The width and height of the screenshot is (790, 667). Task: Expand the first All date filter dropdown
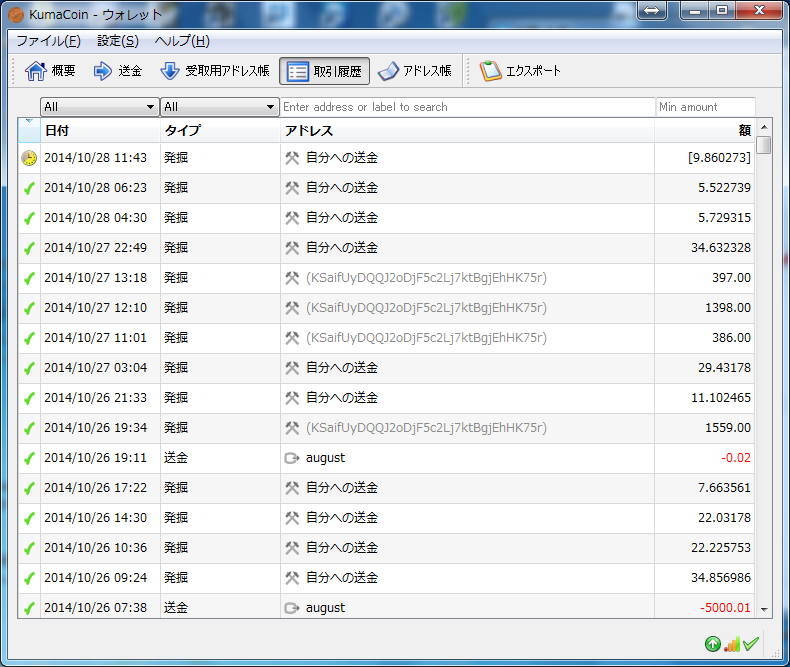point(99,107)
